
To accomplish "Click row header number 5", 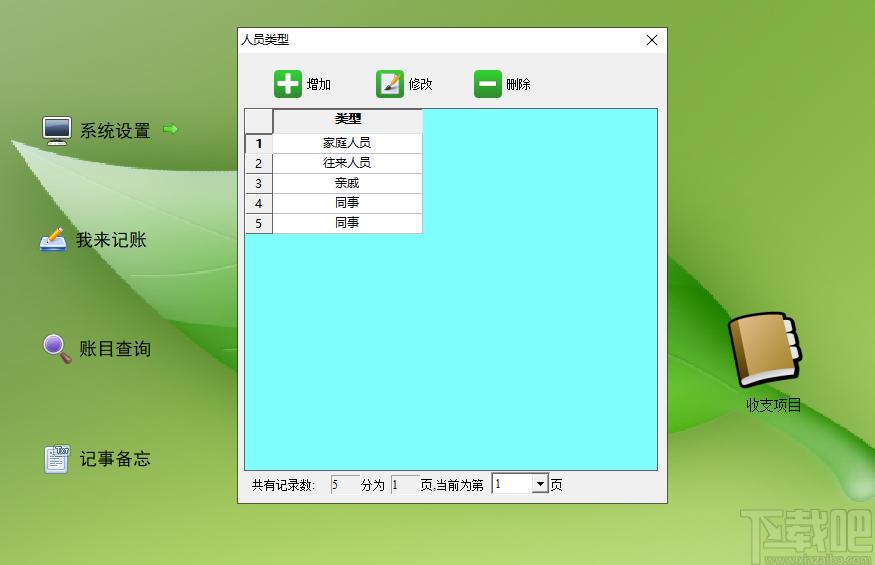I will [x=259, y=224].
